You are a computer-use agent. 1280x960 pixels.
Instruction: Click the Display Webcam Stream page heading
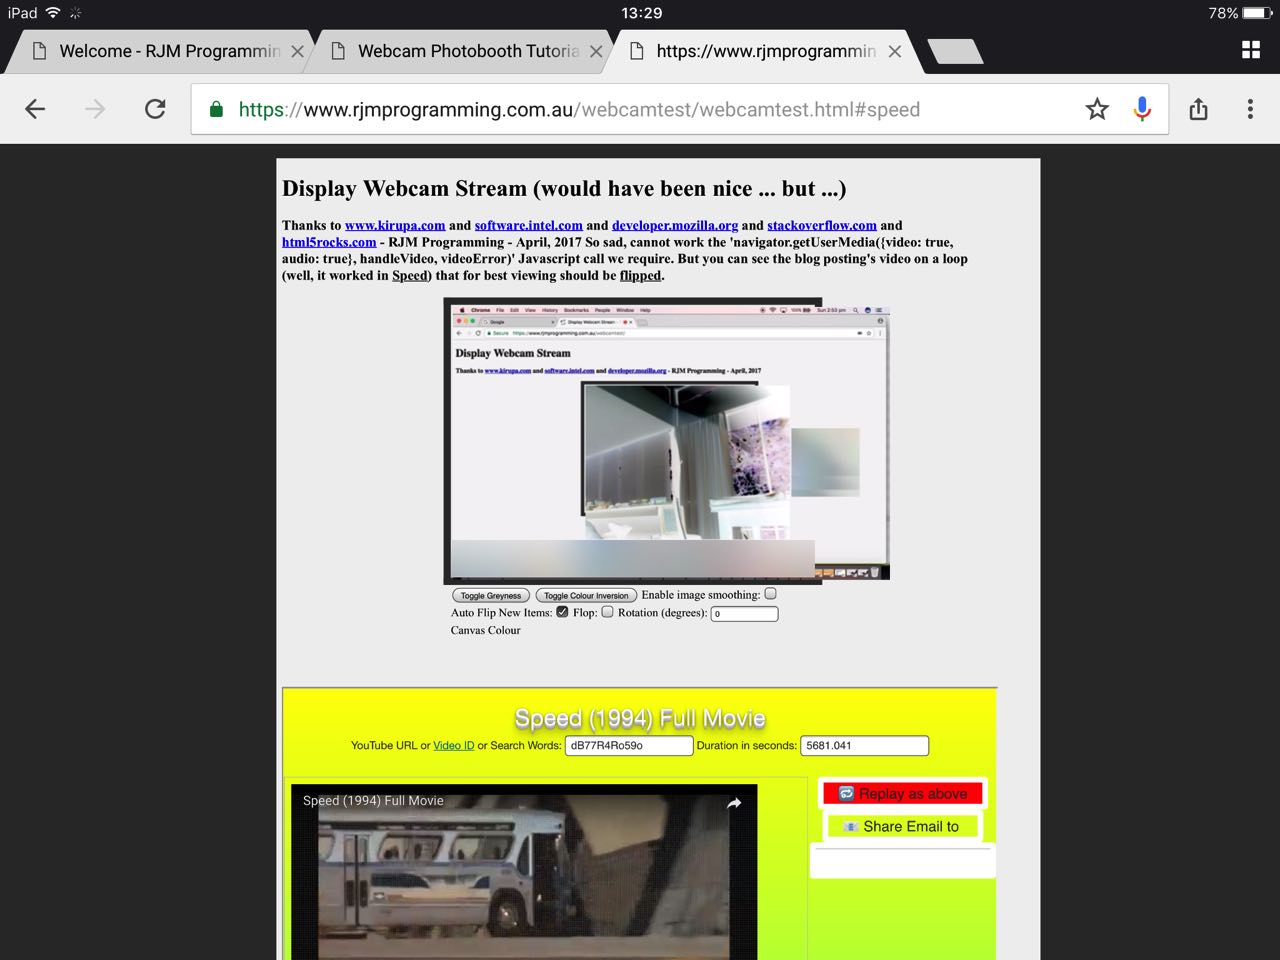point(564,189)
